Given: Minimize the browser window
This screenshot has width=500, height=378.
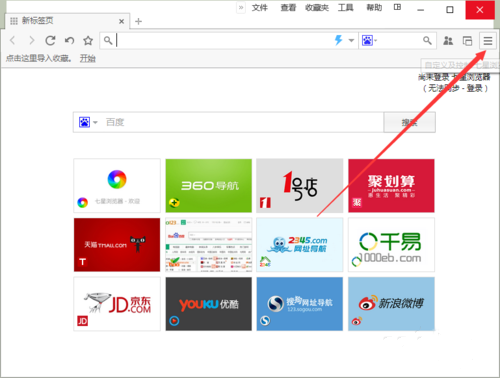Looking at the screenshot, I should [421, 10].
